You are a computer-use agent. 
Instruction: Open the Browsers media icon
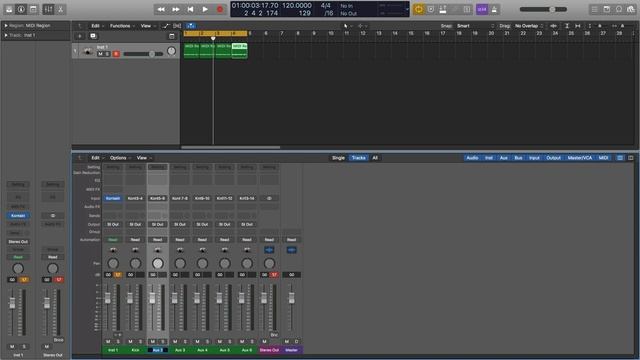631,9
